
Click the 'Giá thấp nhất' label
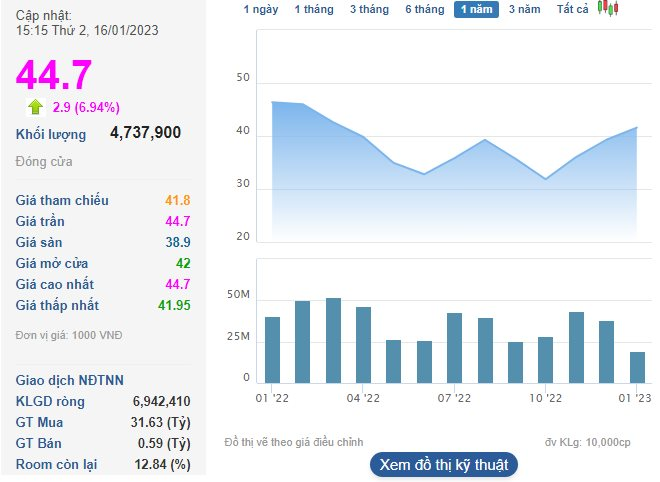point(57,306)
